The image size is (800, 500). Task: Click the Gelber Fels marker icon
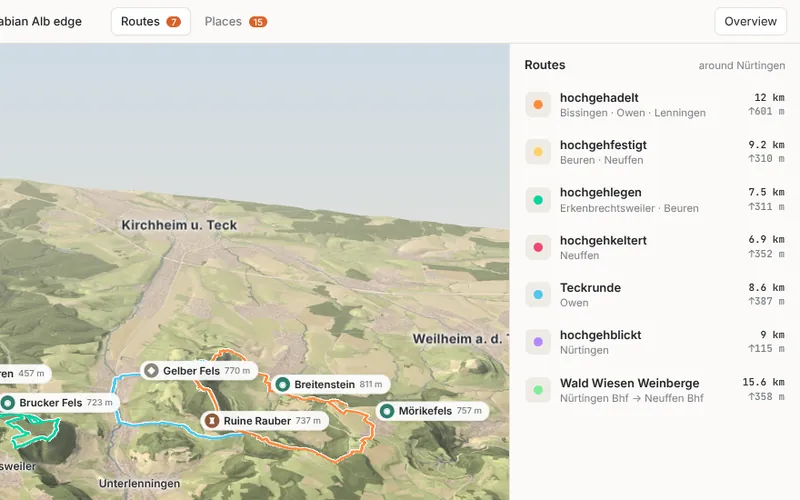[x=151, y=370]
